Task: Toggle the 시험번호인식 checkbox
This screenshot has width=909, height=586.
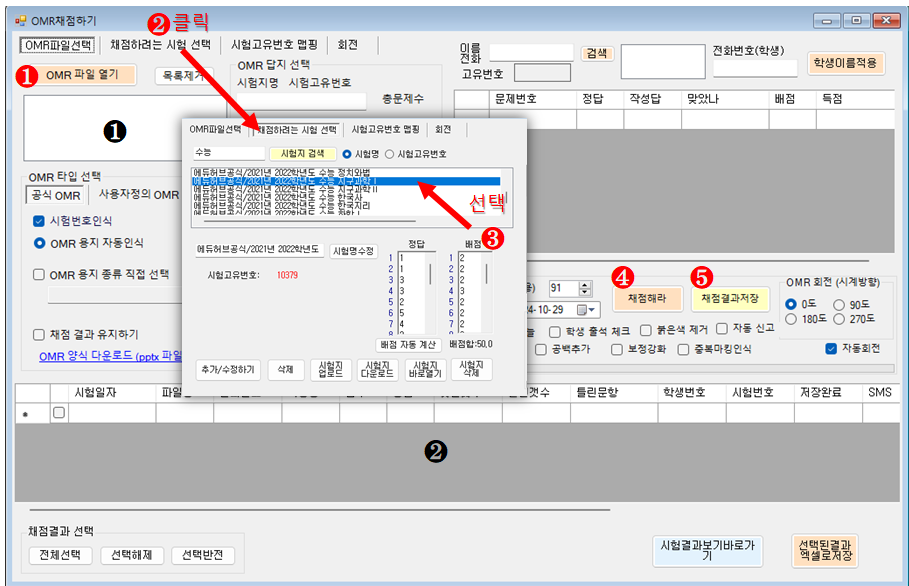Action: [x=39, y=221]
